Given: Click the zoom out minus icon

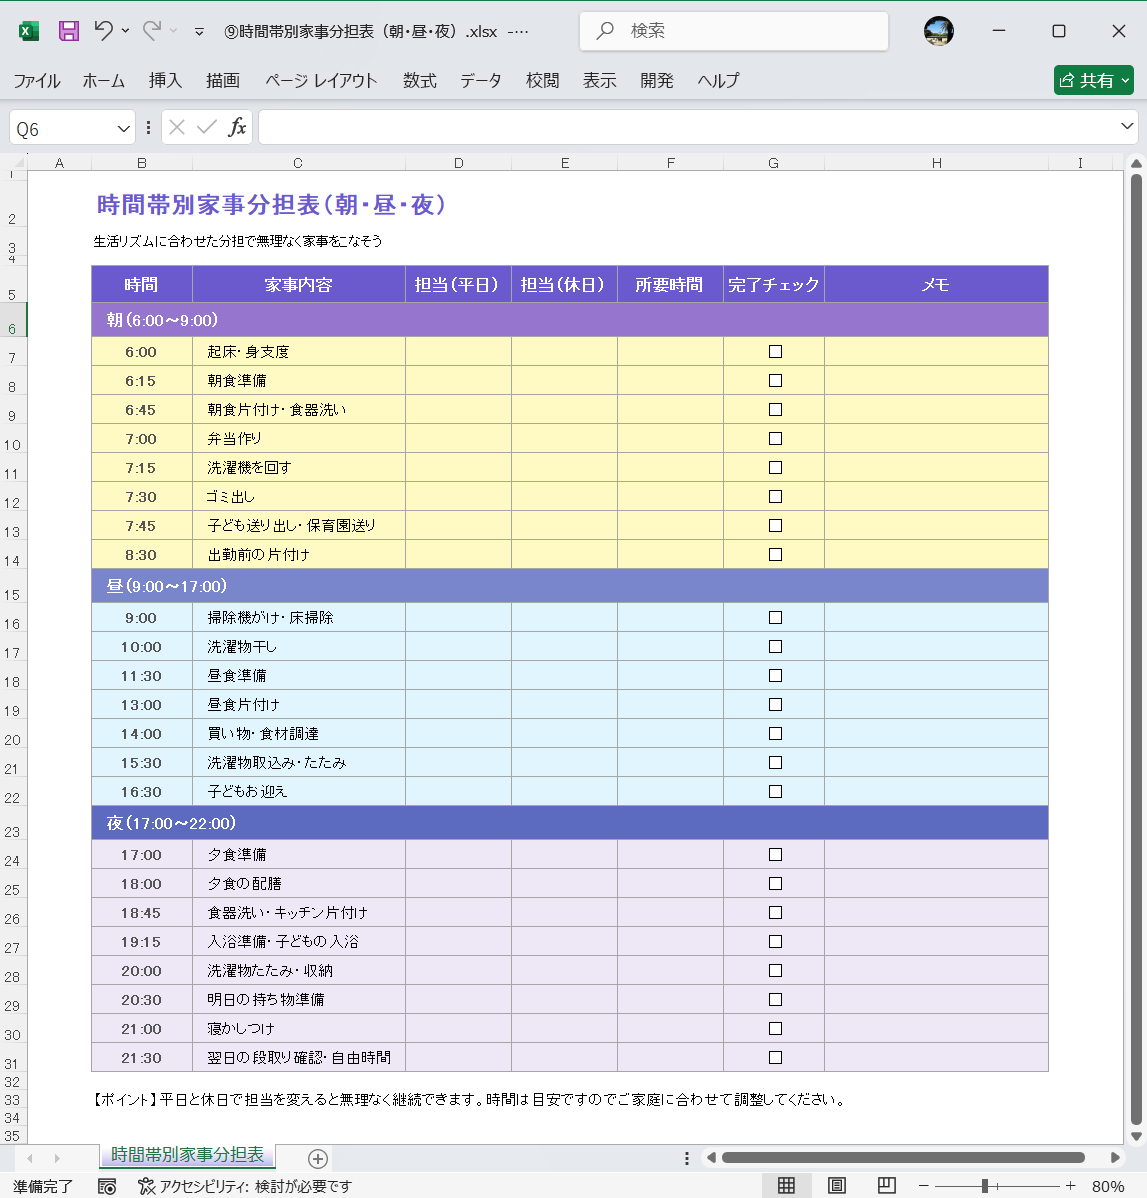Looking at the screenshot, I should point(924,1186).
